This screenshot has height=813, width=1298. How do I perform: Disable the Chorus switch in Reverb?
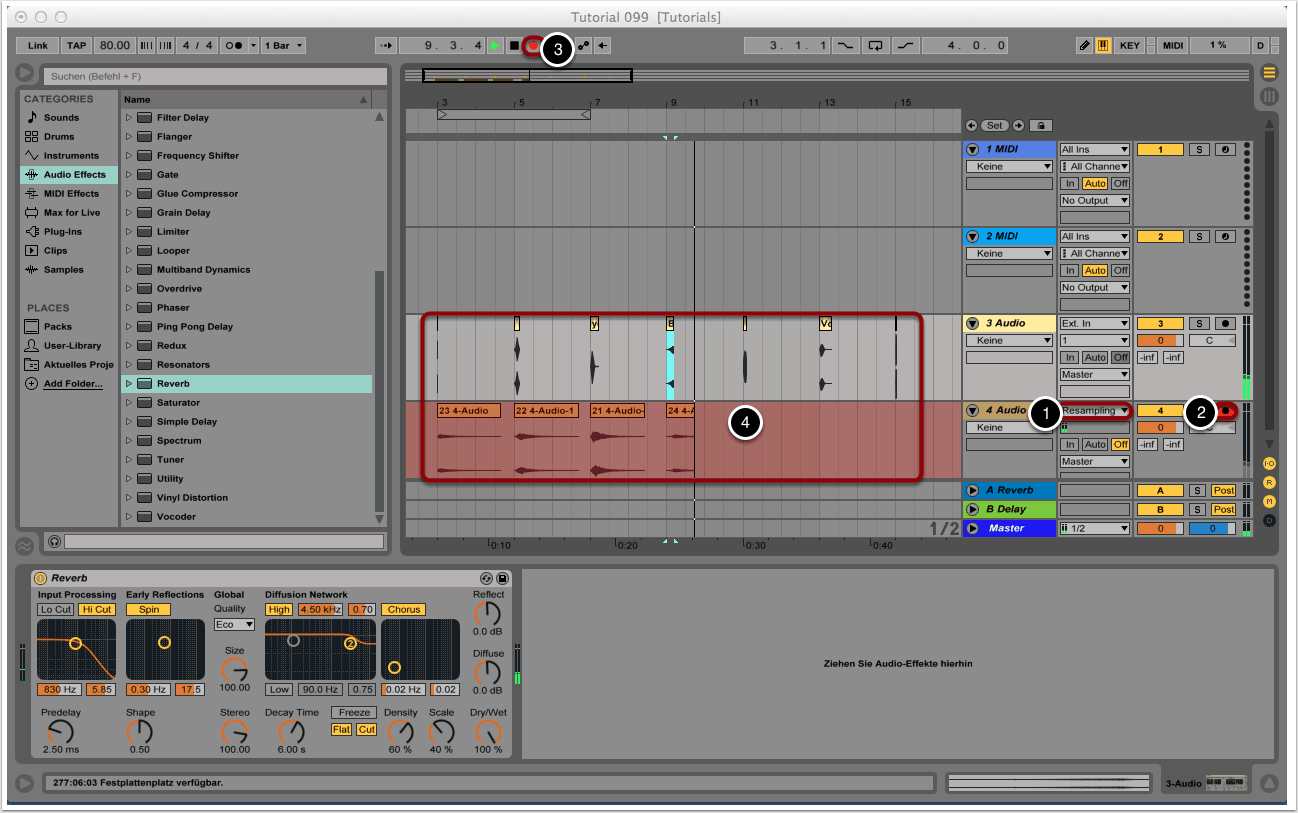pyautogui.click(x=404, y=610)
